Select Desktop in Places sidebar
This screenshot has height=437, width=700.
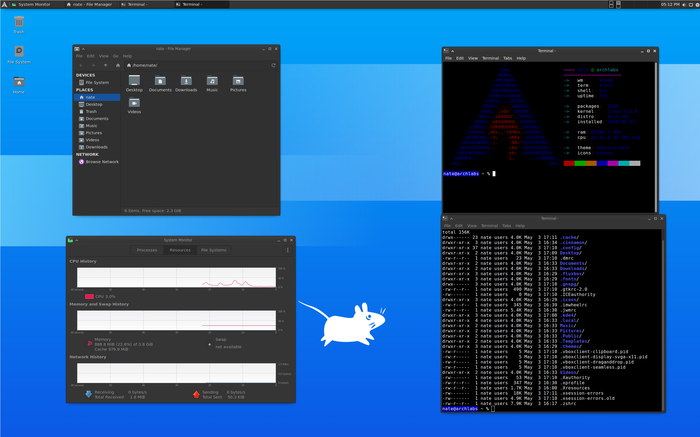97,104
